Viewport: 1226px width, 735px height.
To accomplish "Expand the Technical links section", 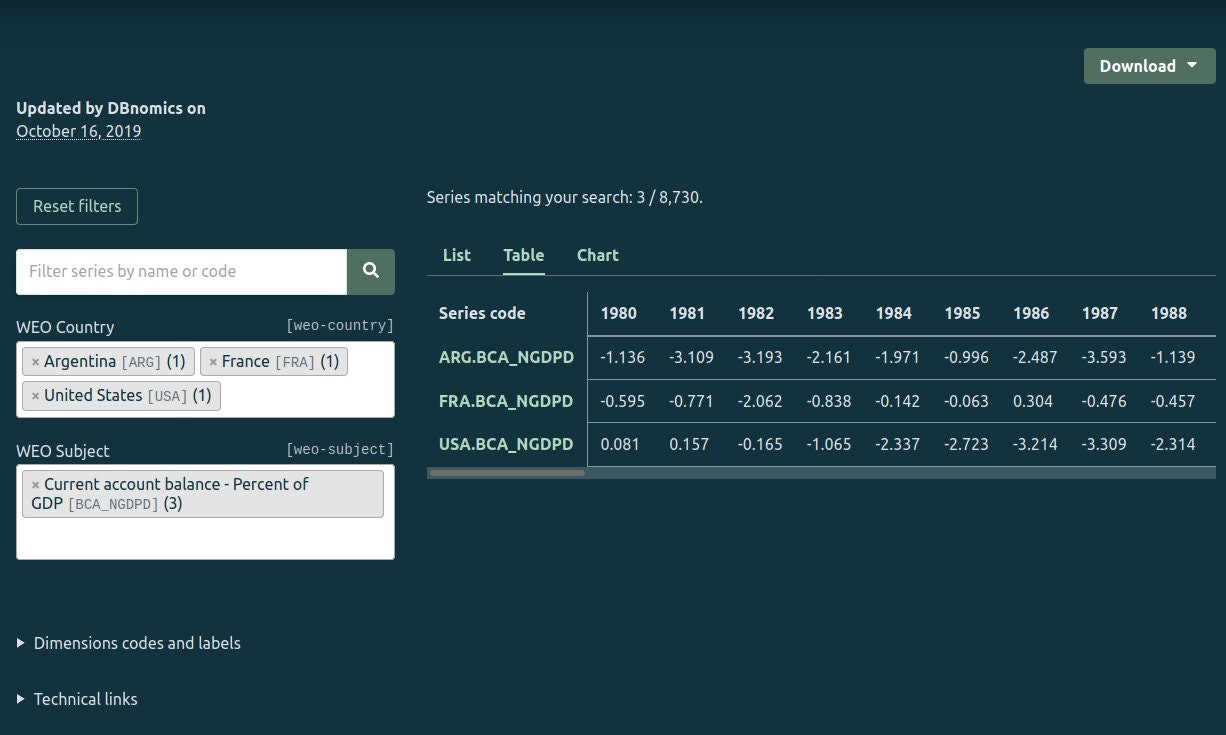I will pyautogui.click(x=77, y=699).
